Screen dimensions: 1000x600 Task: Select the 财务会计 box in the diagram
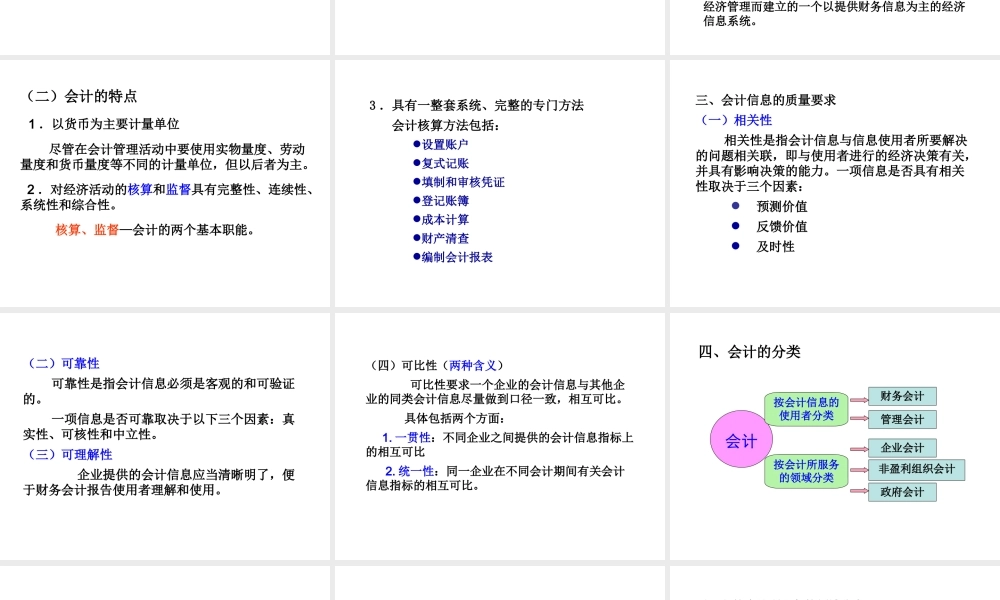pos(904,396)
